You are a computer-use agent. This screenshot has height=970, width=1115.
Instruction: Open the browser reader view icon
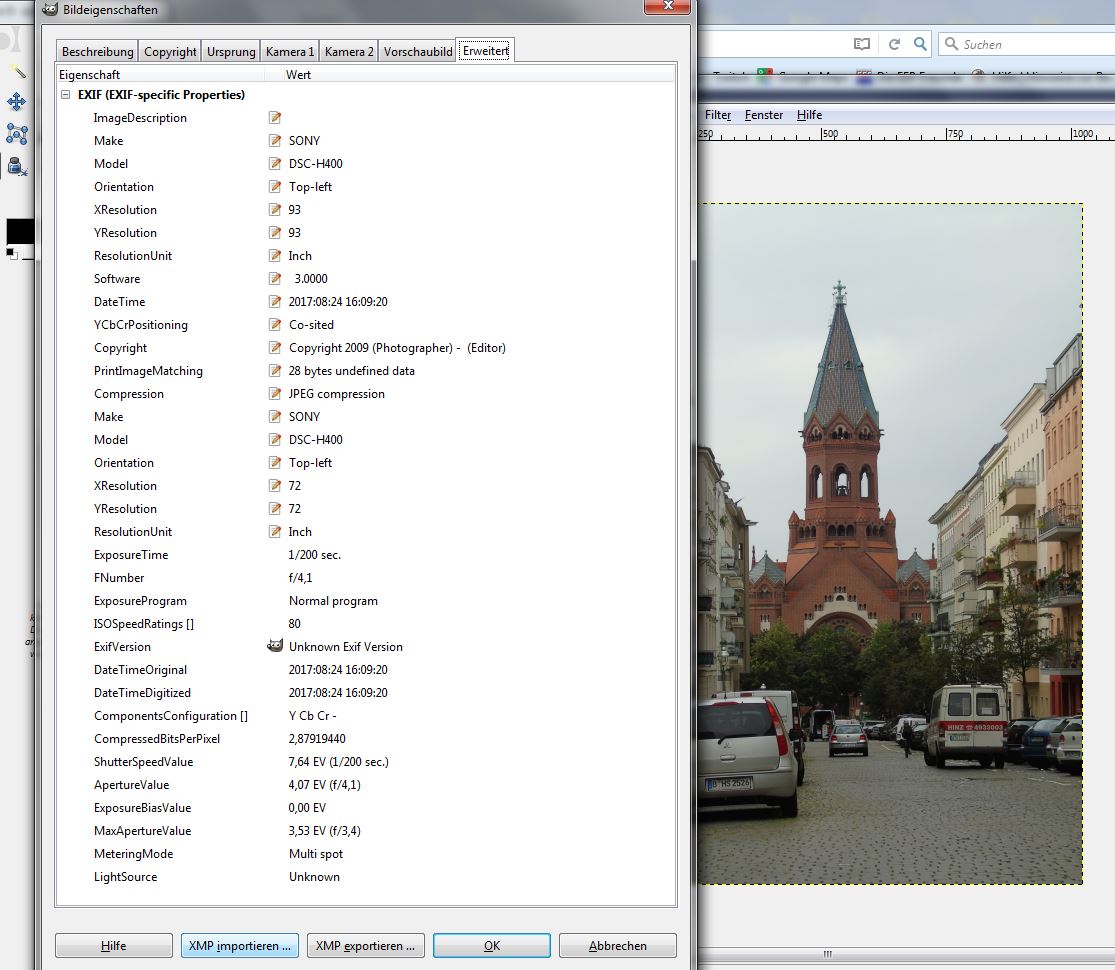coord(862,44)
